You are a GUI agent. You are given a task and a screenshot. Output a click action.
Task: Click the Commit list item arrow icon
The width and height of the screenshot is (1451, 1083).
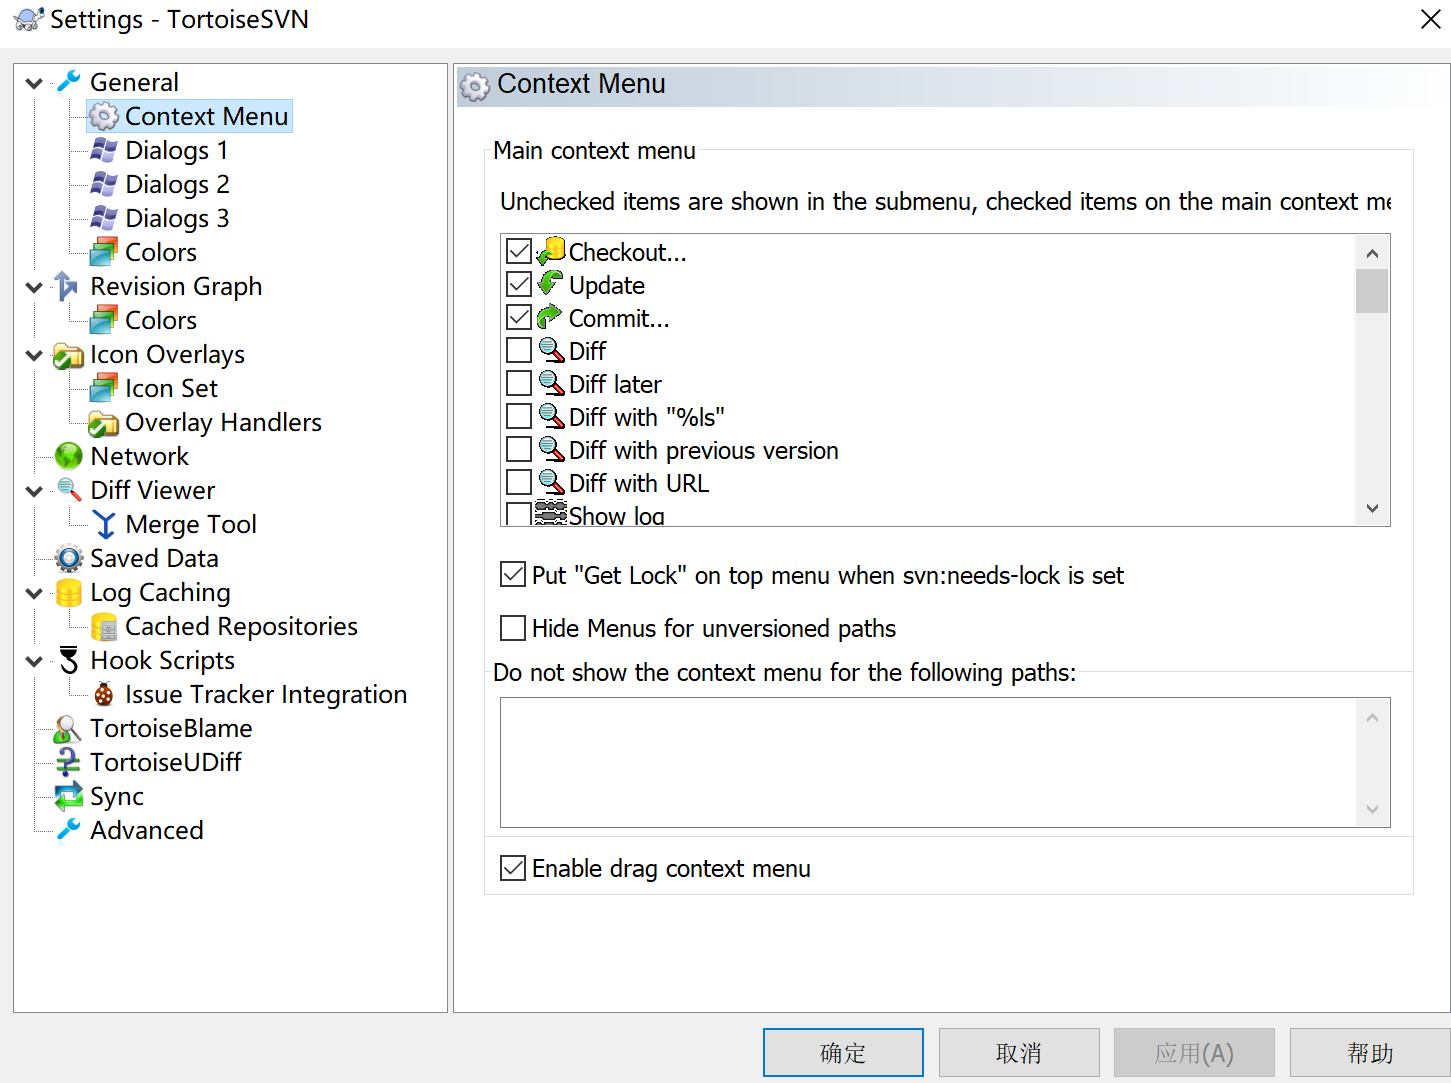(x=550, y=317)
